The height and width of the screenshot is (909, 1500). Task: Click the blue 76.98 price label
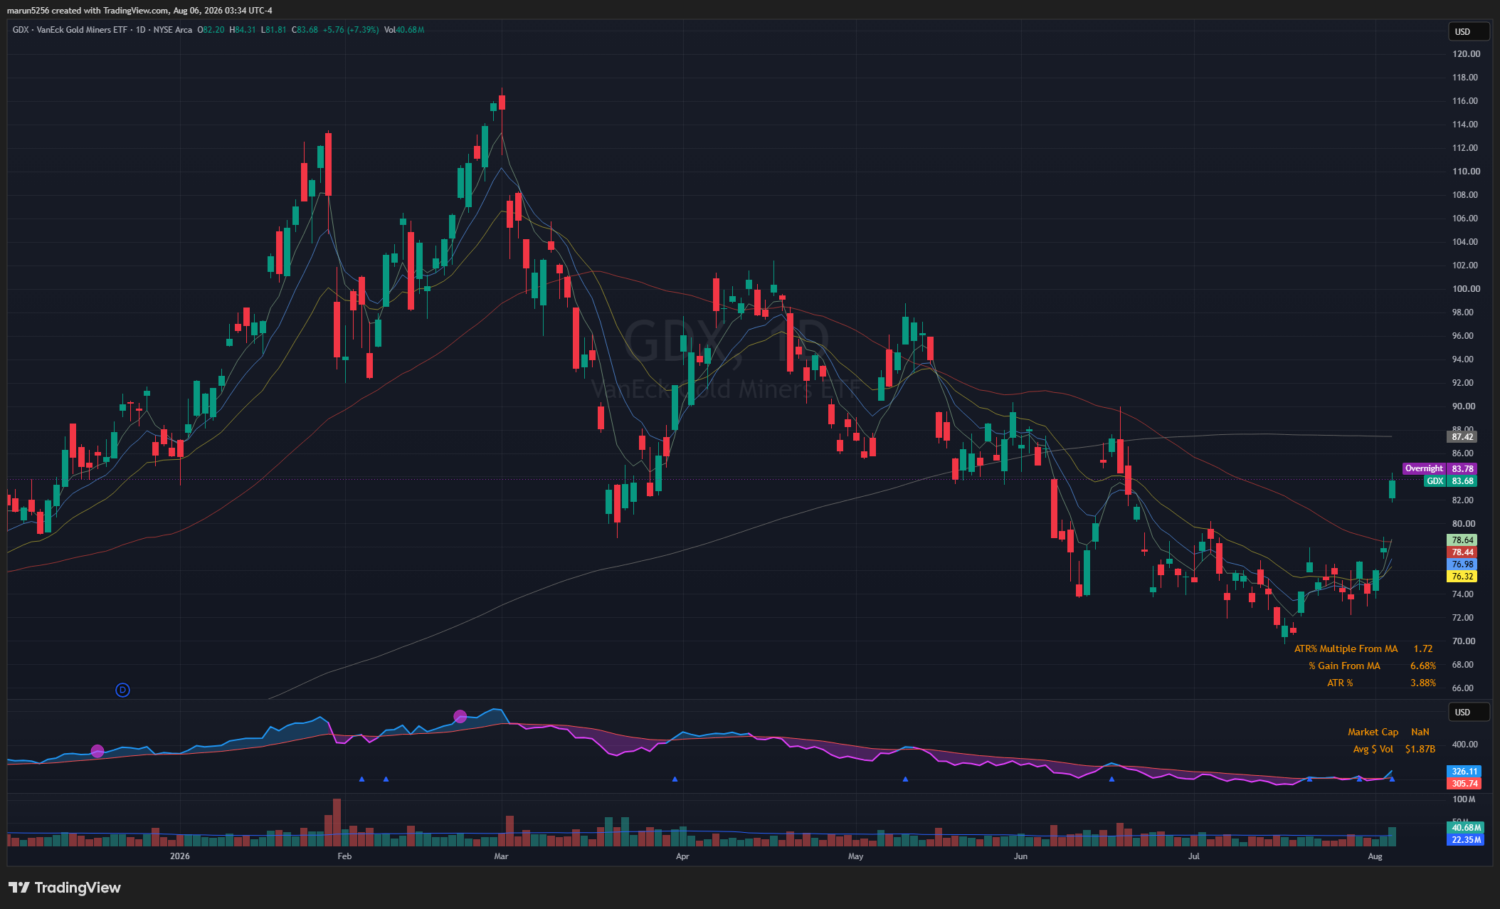pyautogui.click(x=1462, y=564)
